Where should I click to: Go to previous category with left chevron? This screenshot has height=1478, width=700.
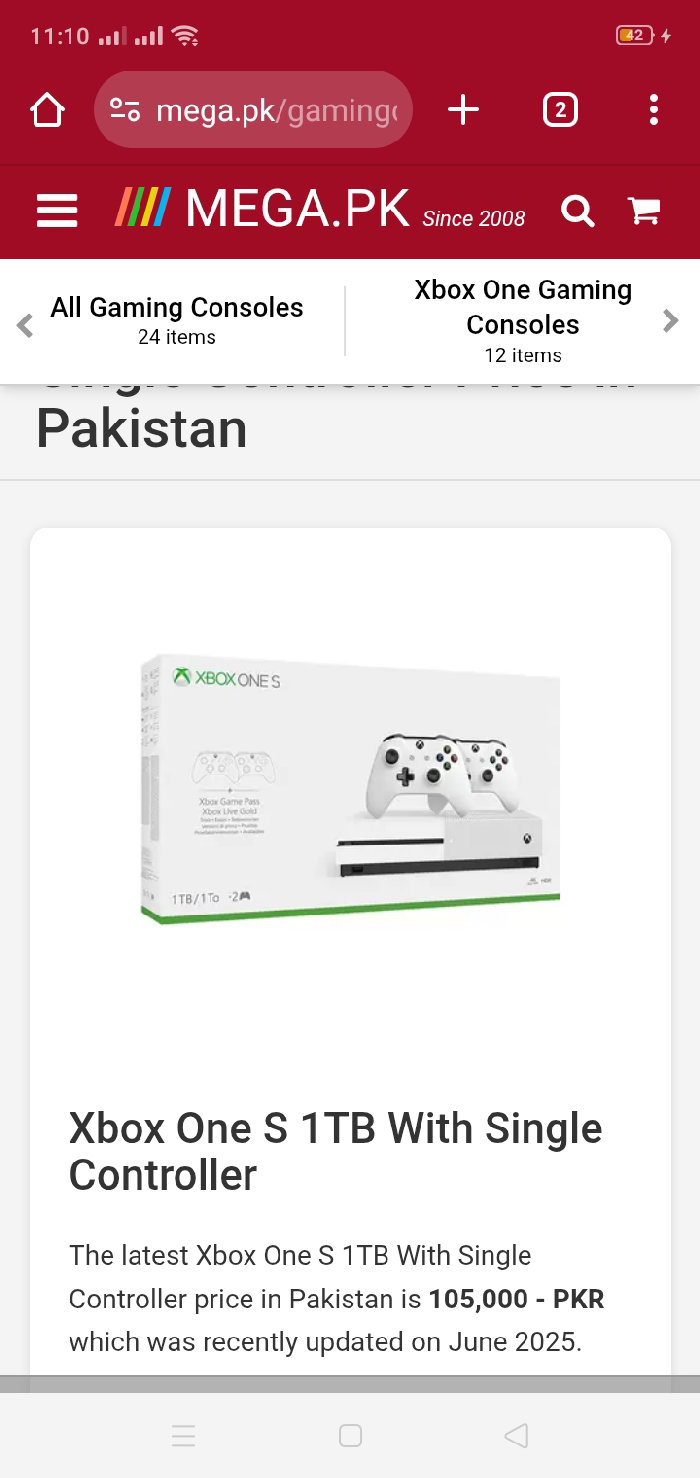click(x=25, y=323)
